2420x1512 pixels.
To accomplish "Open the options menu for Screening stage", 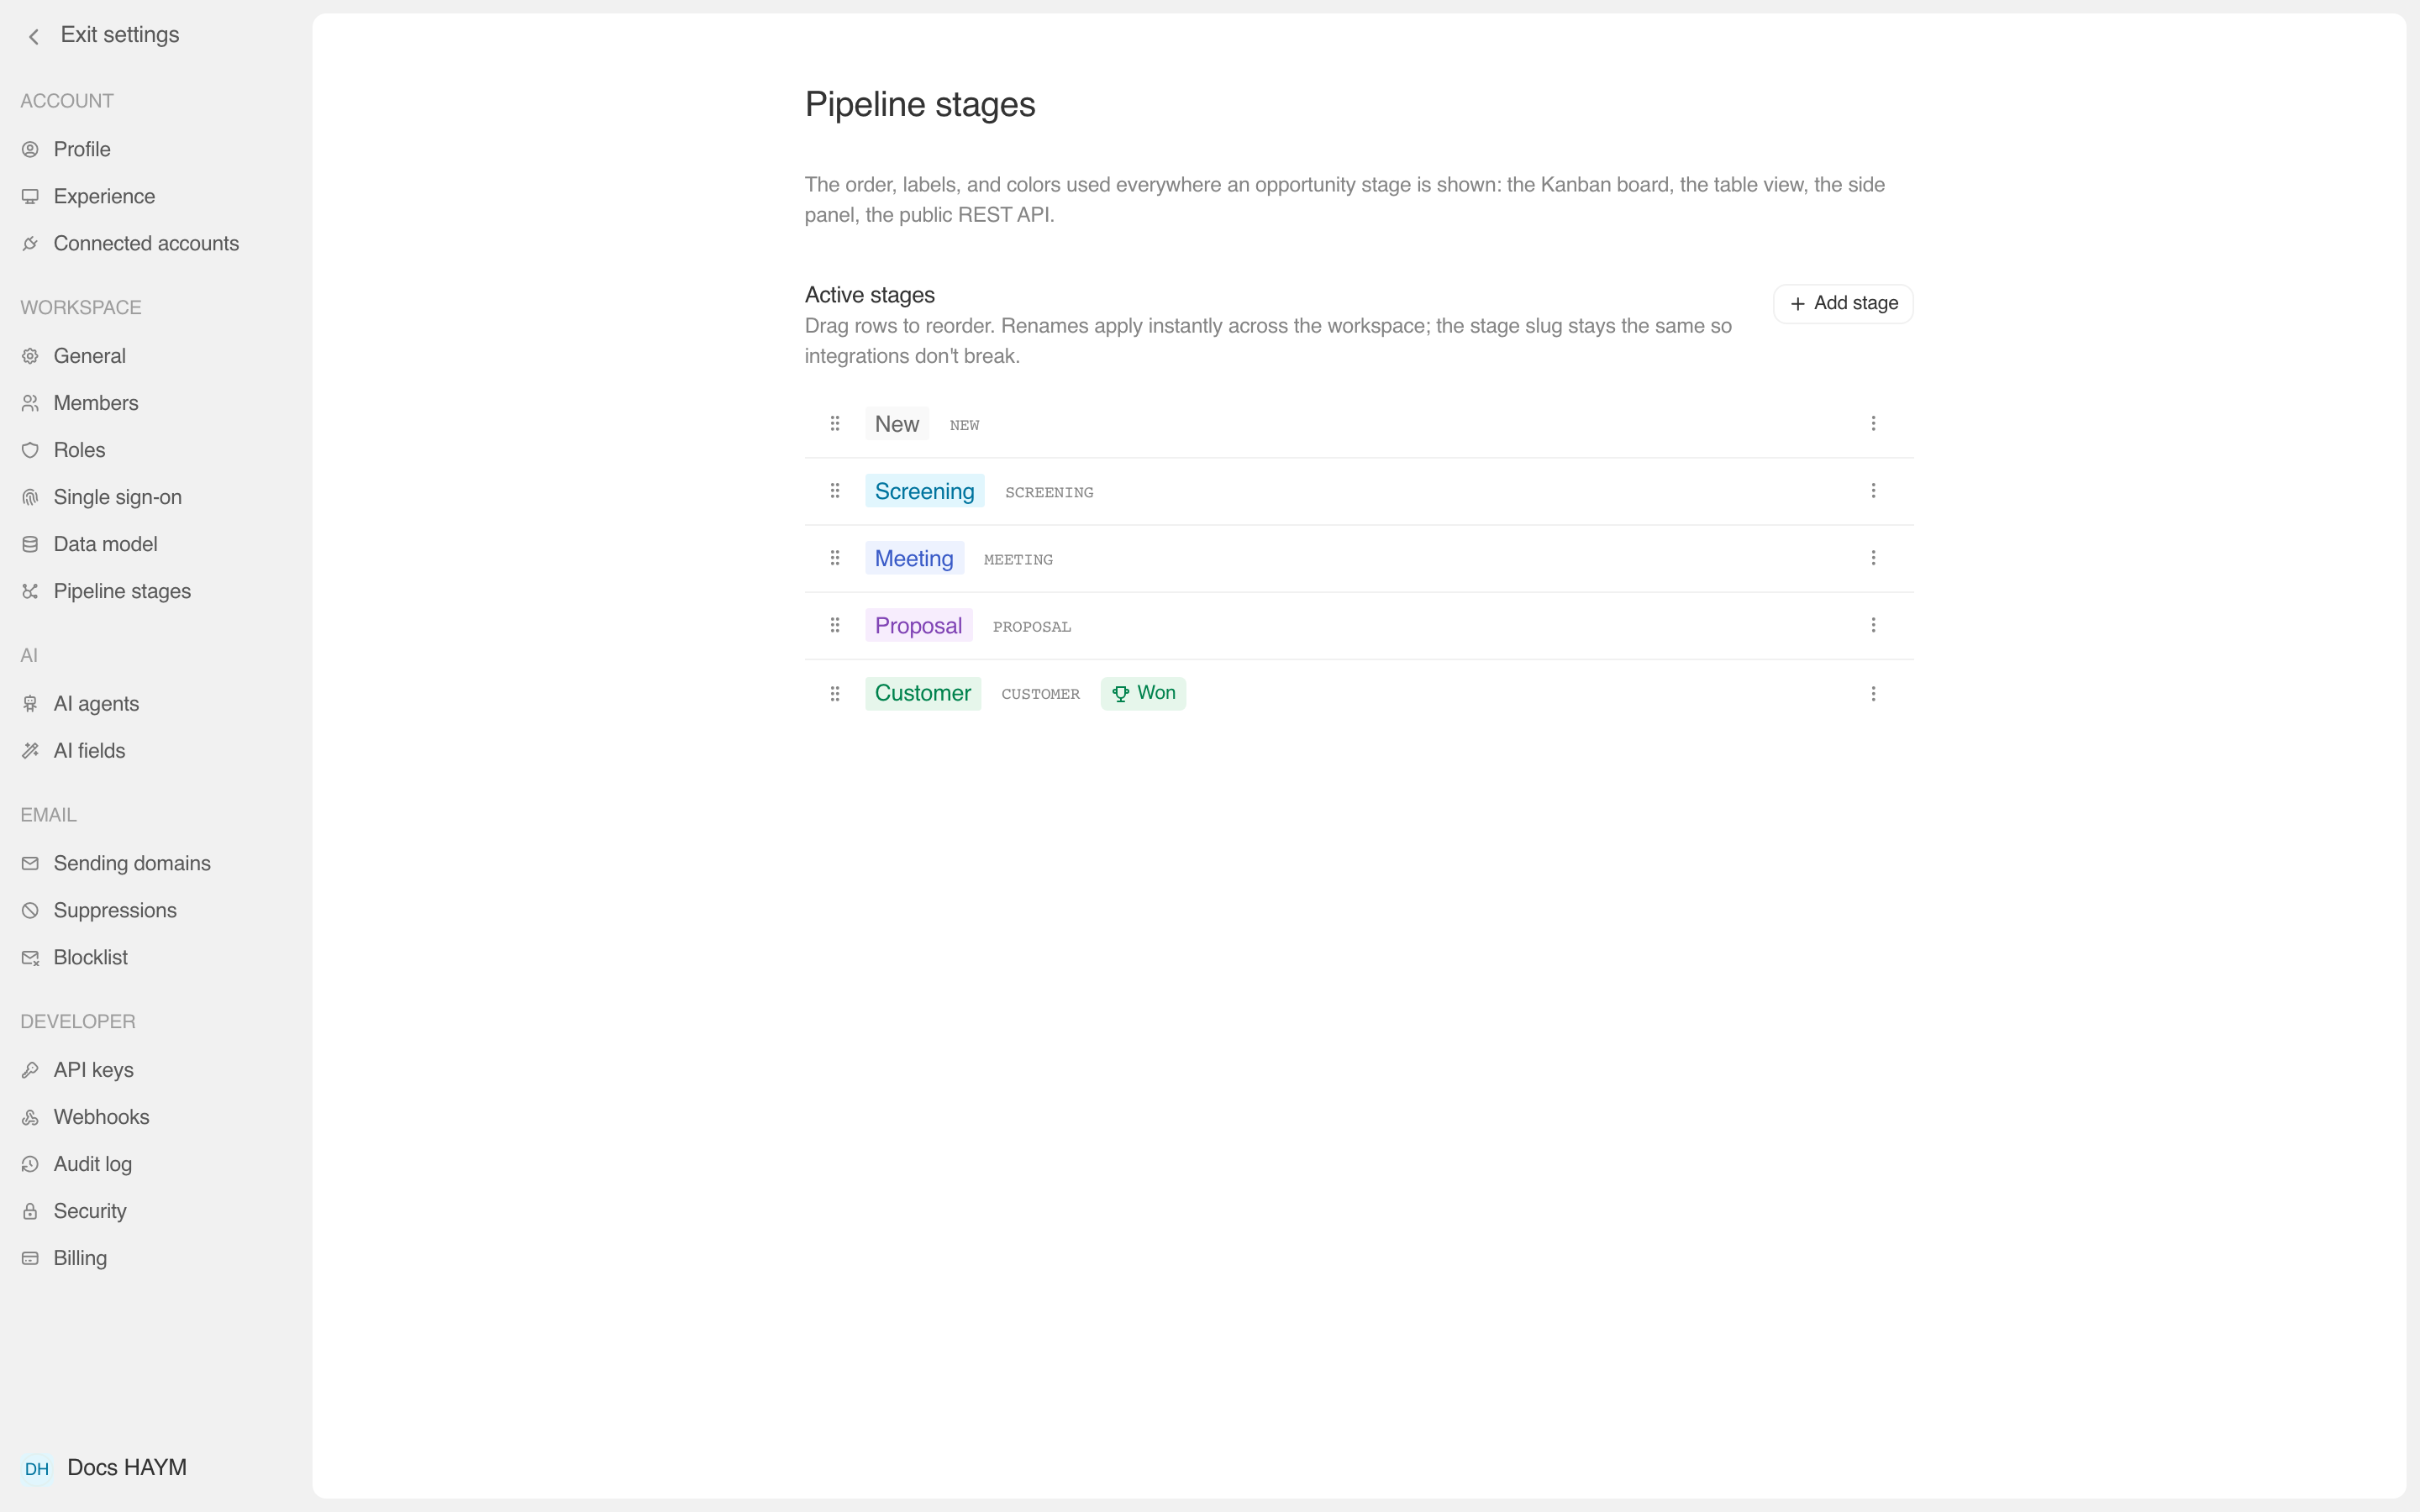I will (1873, 491).
